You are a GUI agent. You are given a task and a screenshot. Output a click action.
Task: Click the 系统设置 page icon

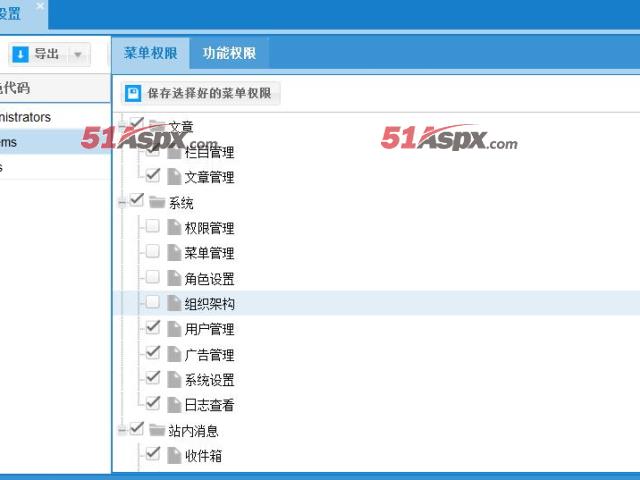coord(174,379)
